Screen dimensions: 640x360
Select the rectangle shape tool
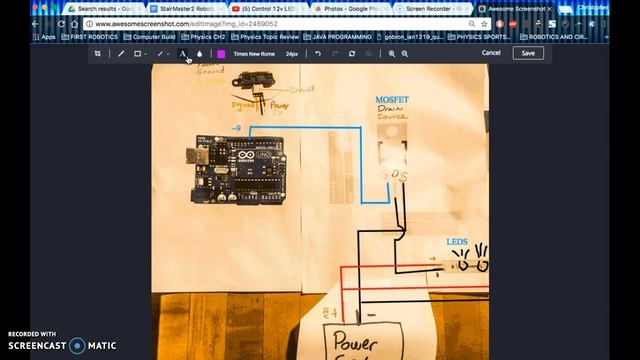[x=138, y=53]
